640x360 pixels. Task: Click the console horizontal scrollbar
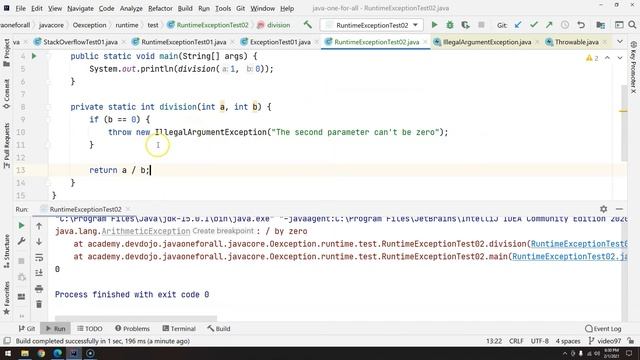pos(136,317)
